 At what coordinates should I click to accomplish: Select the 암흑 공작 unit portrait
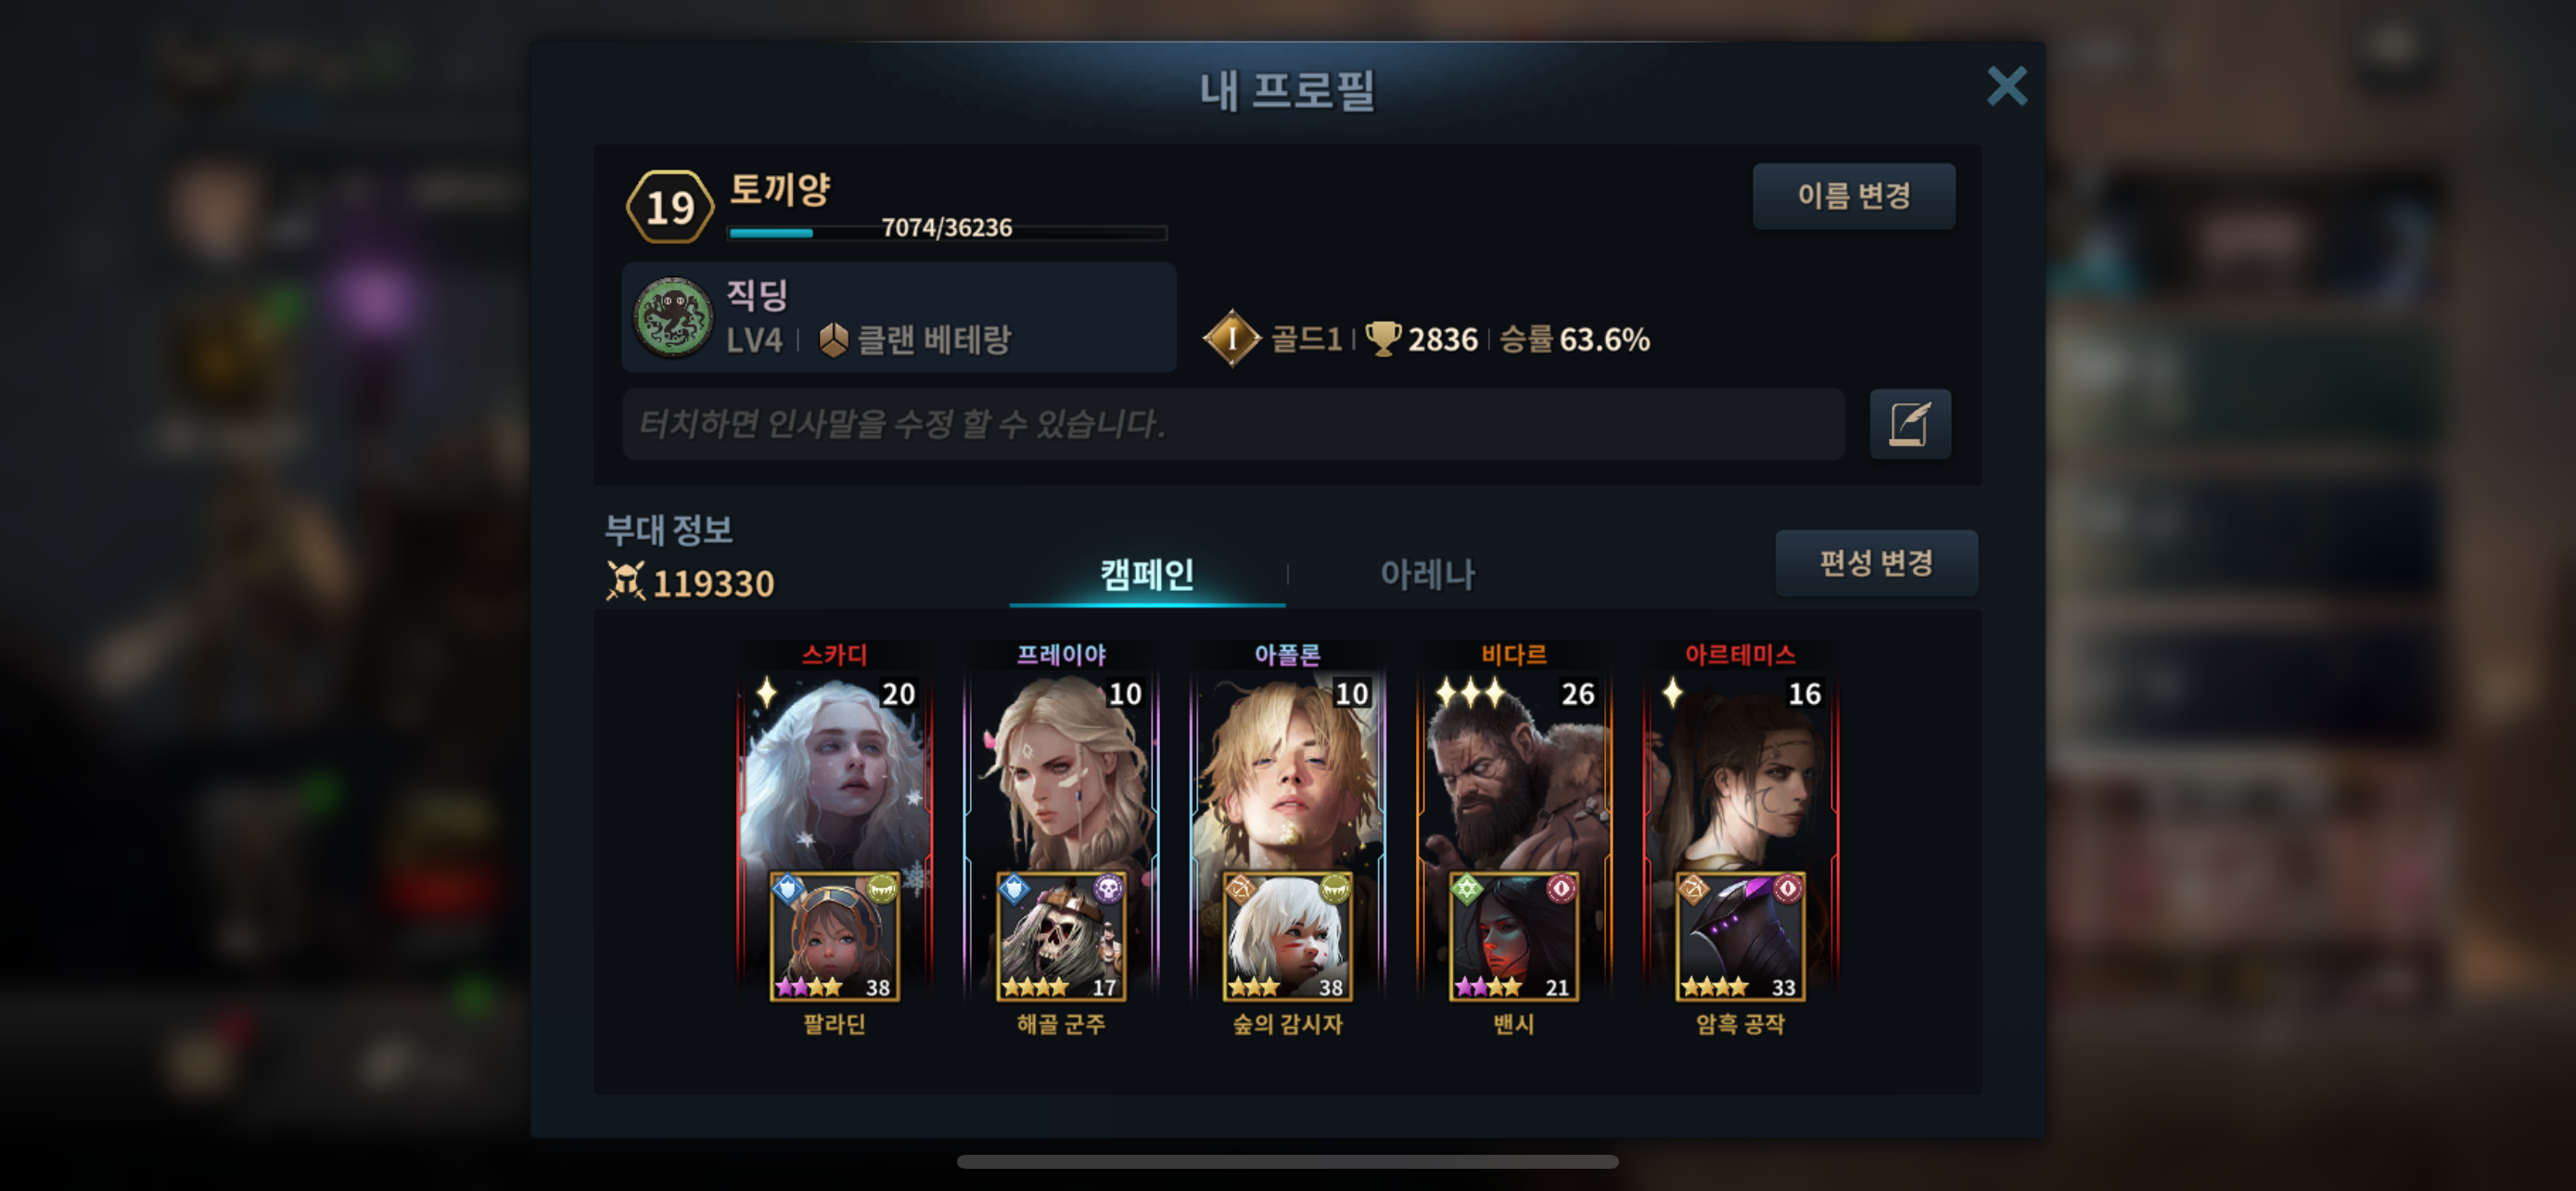tap(1740, 936)
